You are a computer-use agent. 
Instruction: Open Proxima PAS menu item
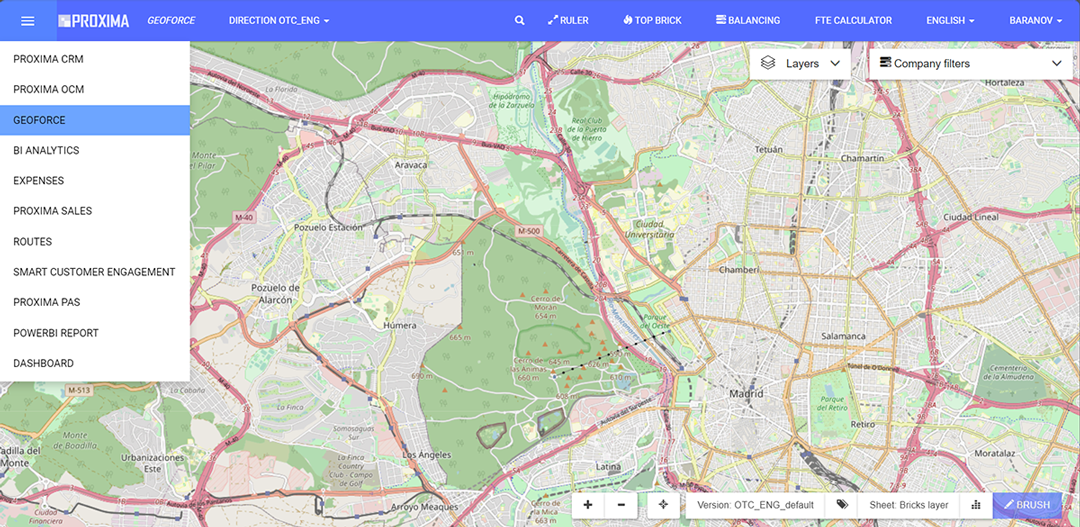[95, 302]
